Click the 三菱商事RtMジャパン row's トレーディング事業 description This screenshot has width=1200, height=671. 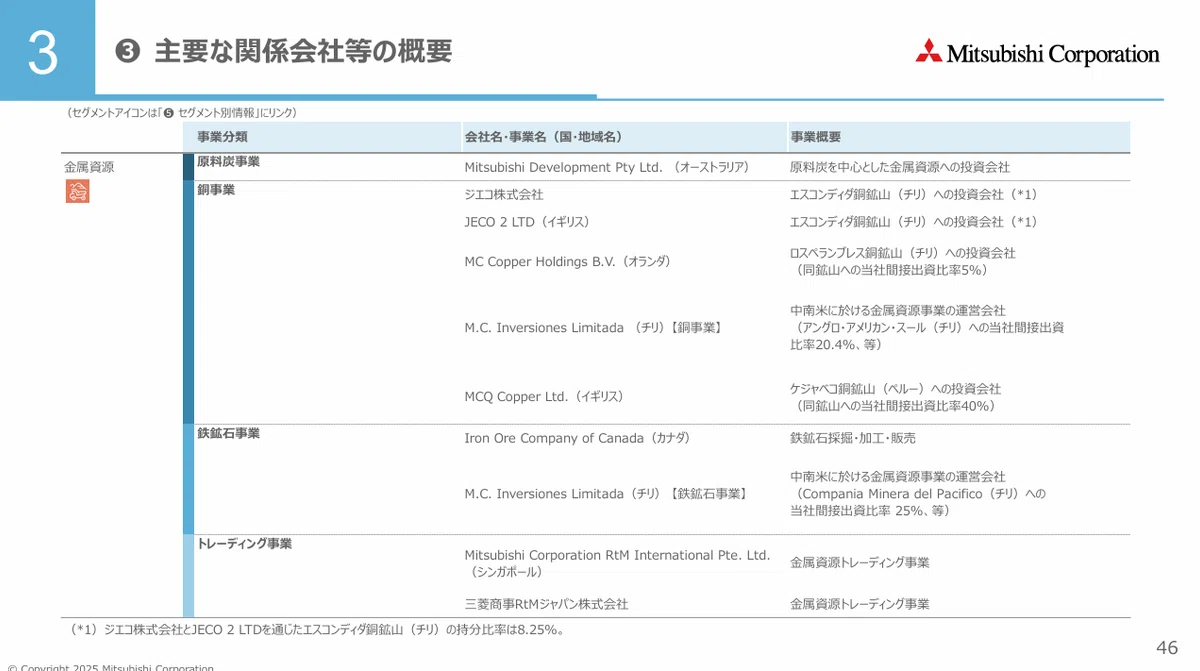859,604
